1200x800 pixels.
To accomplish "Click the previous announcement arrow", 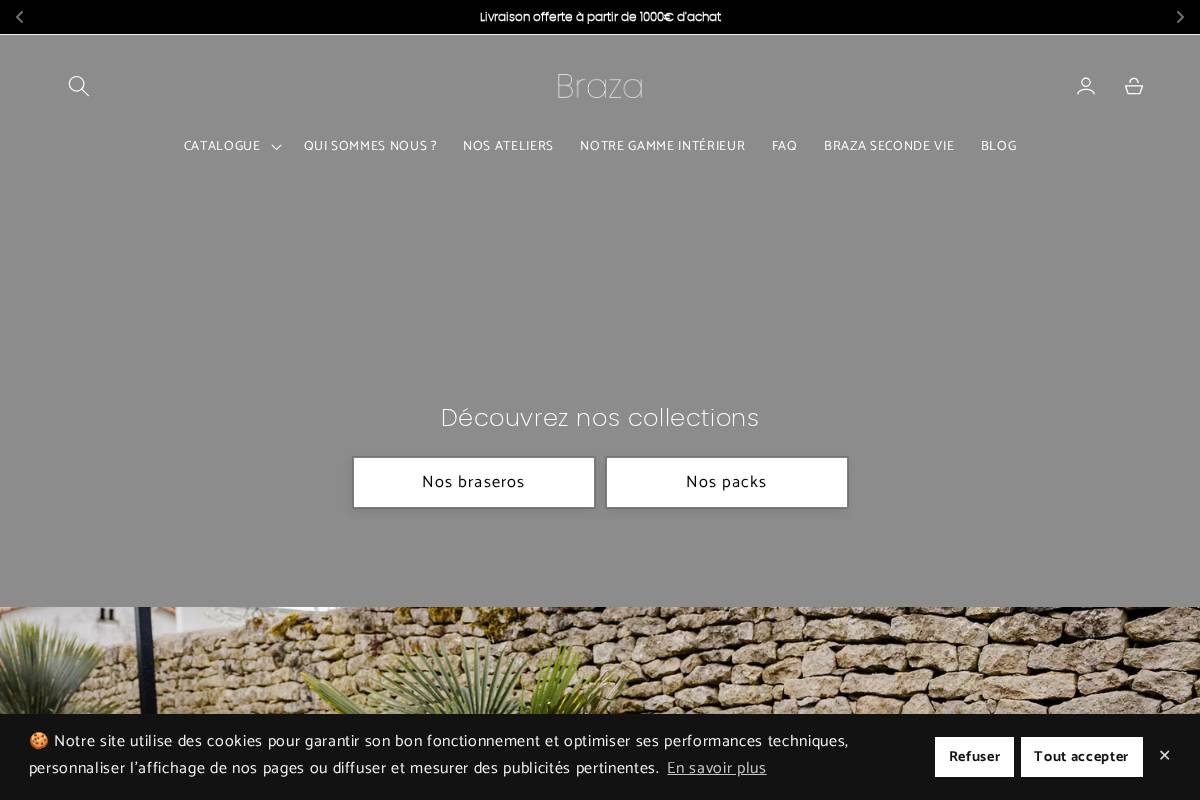I will tap(19, 17).
